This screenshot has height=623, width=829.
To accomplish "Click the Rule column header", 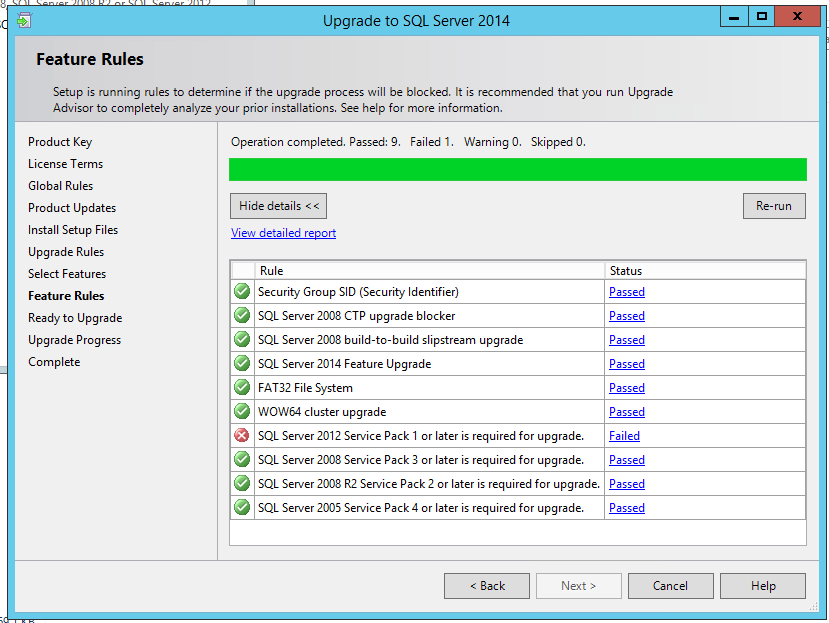I will tap(429, 271).
